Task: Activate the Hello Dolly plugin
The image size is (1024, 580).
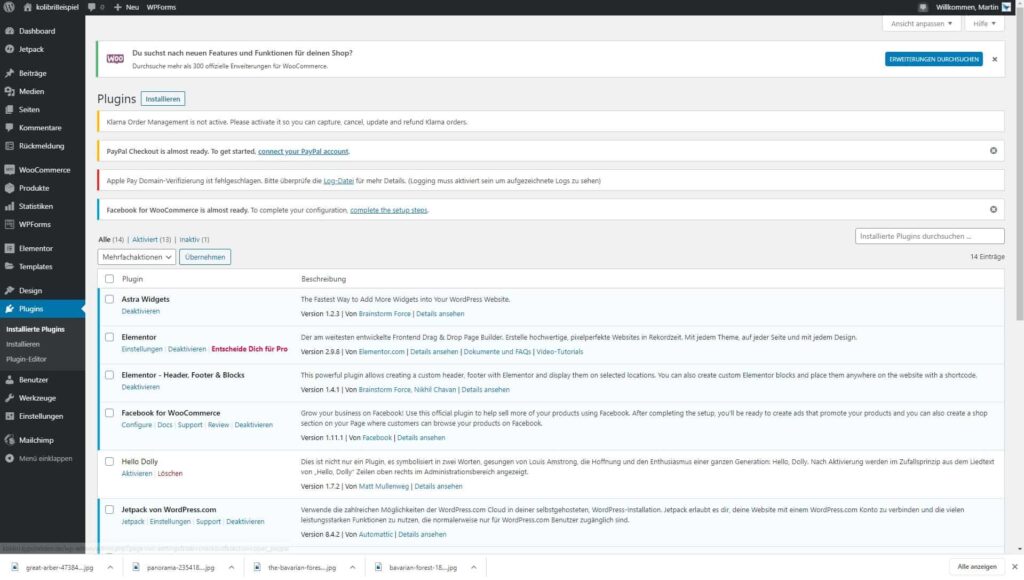Action: coord(136,474)
